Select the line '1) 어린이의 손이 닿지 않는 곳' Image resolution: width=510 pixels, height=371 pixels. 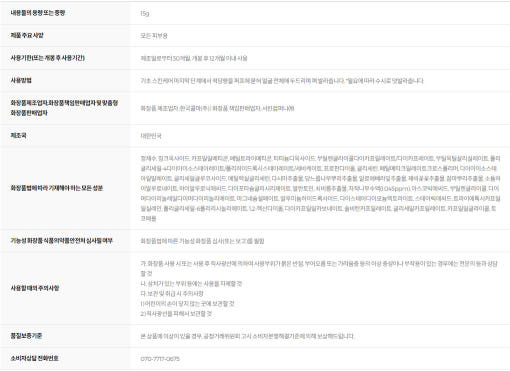[187, 304]
